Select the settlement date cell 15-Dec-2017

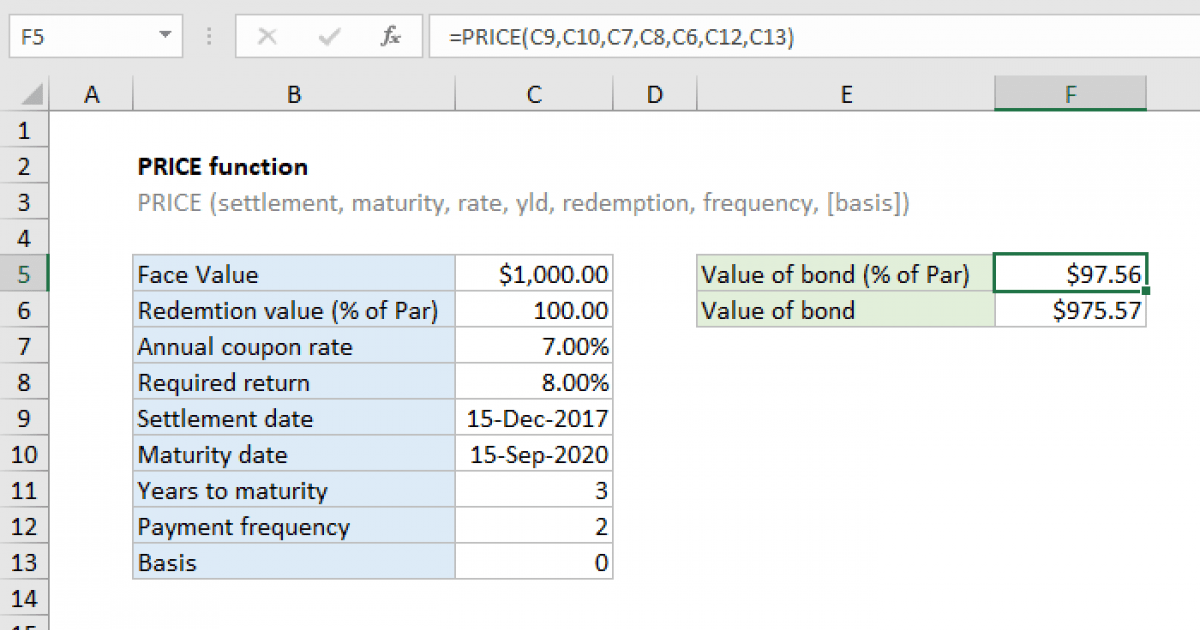point(533,418)
